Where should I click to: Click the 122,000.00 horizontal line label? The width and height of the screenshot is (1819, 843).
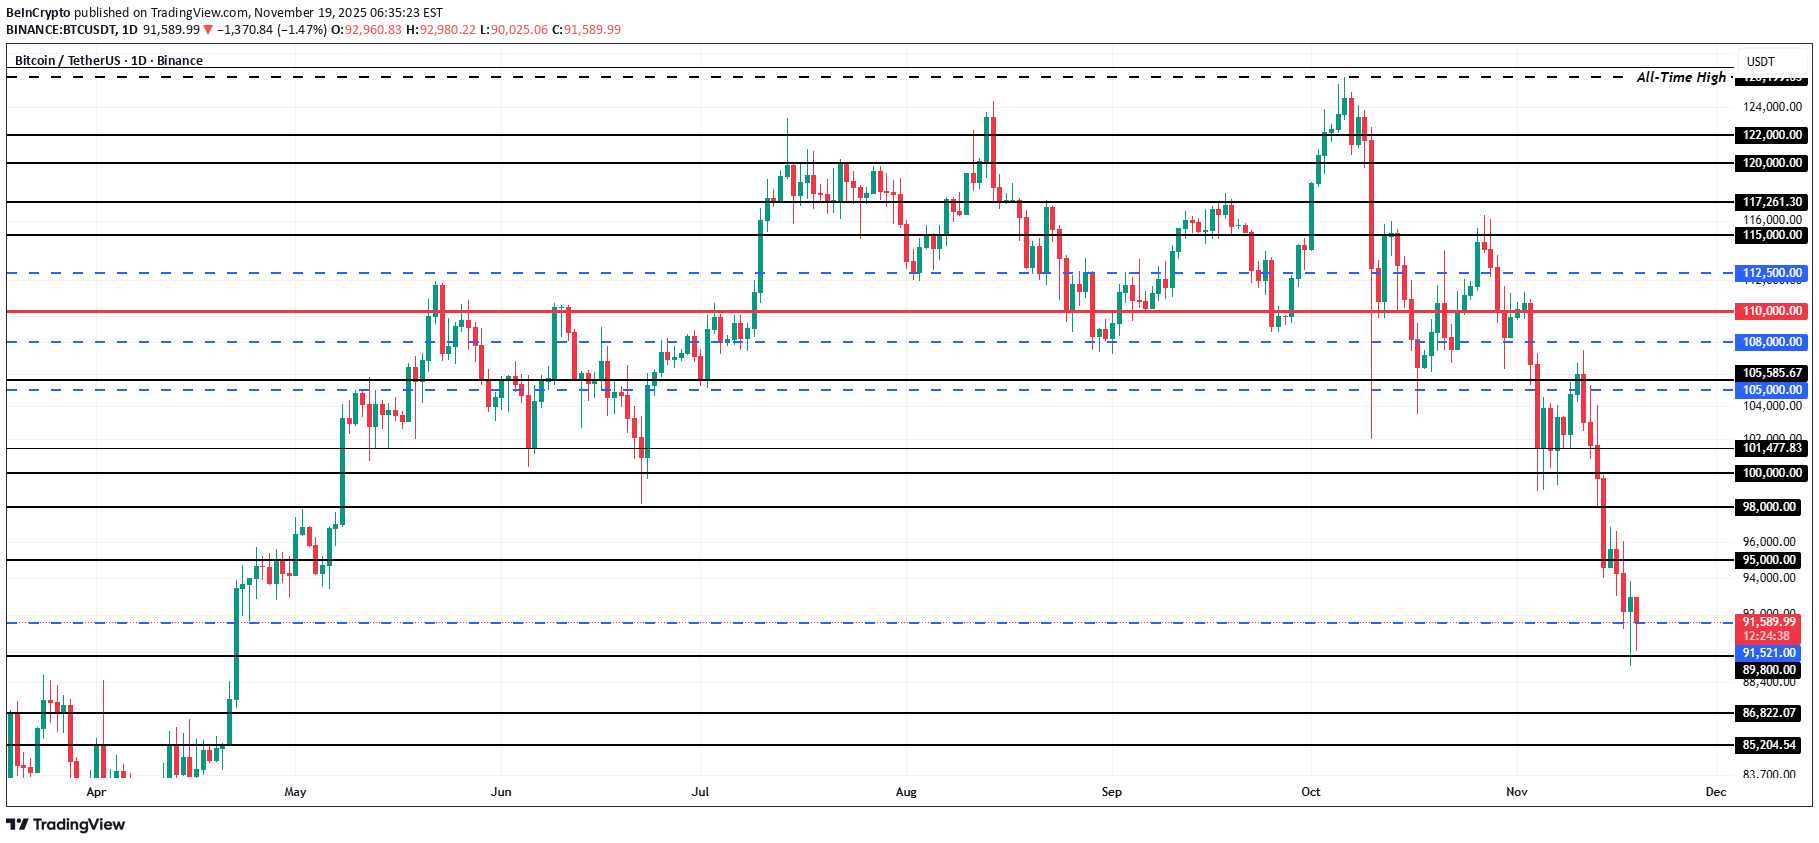[1772, 135]
